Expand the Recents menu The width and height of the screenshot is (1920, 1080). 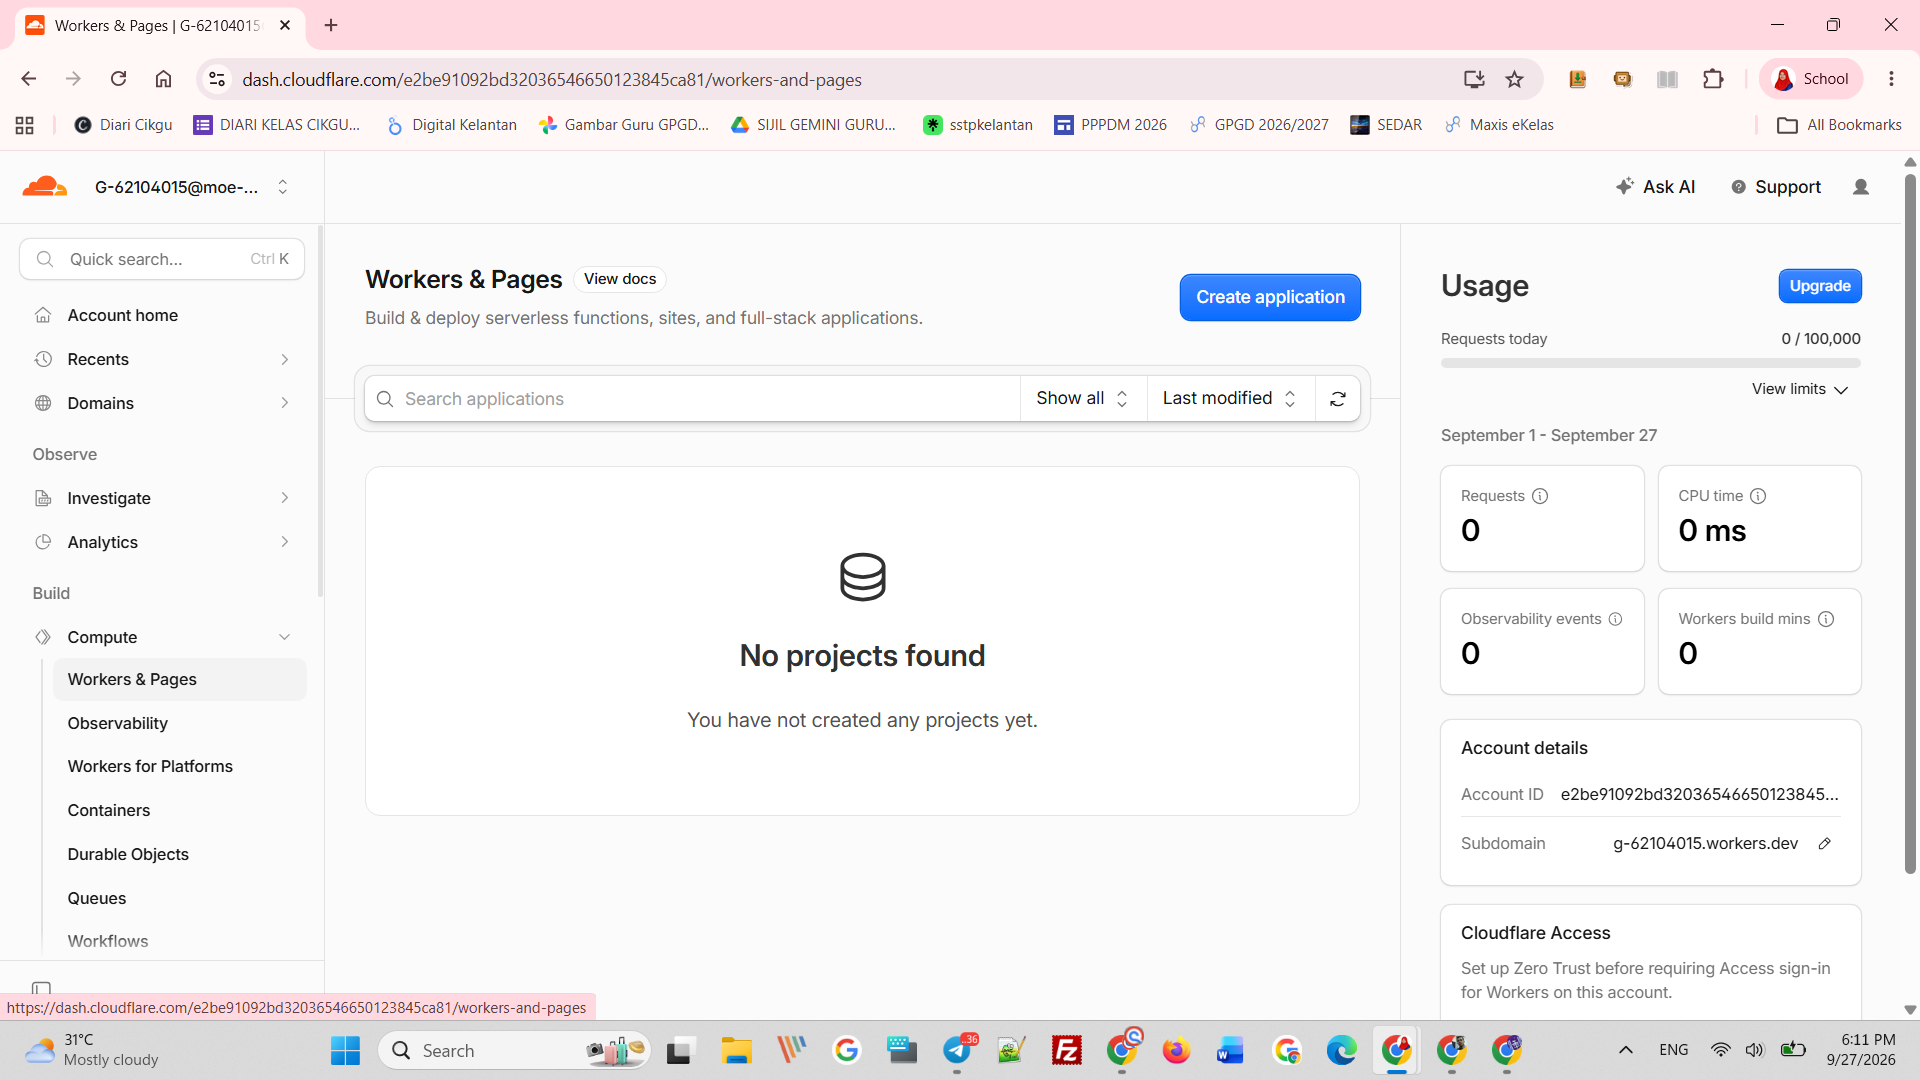(x=162, y=359)
